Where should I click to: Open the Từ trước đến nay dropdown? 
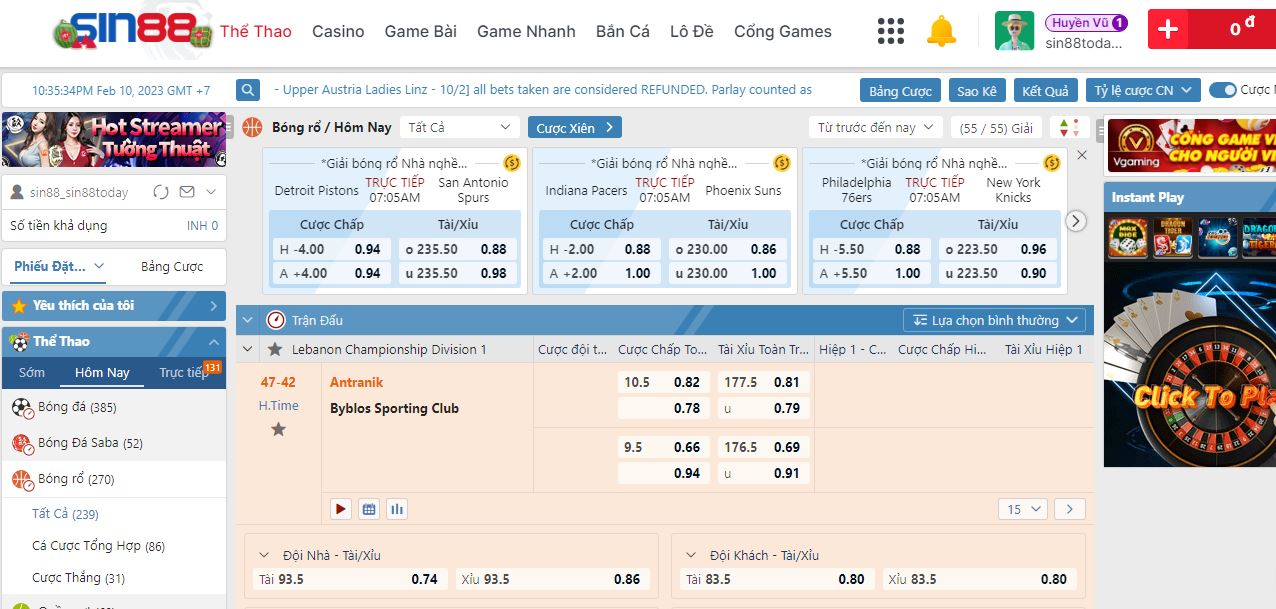[875, 128]
